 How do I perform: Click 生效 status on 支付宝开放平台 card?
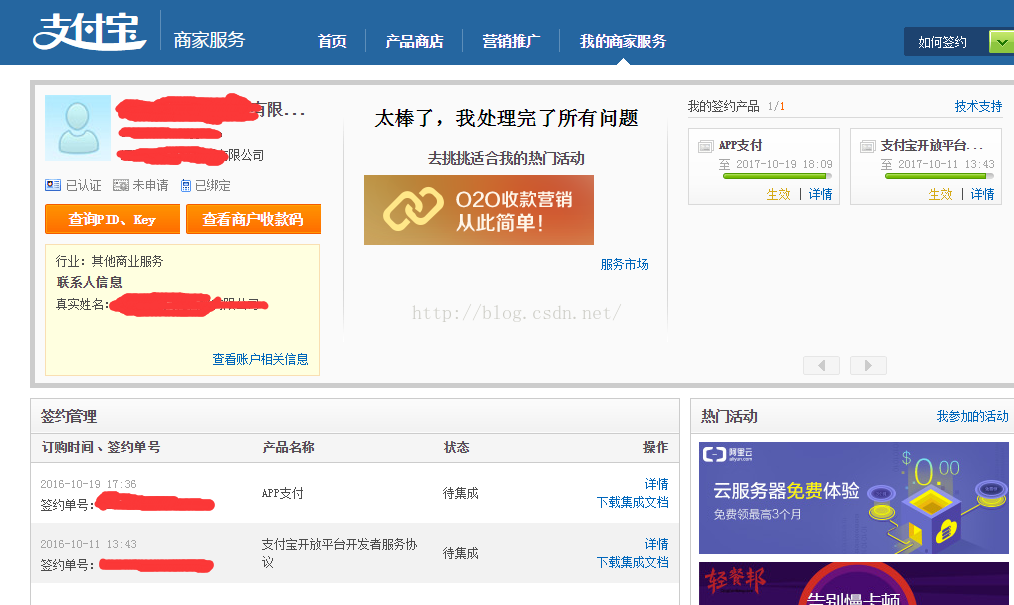[x=940, y=194]
